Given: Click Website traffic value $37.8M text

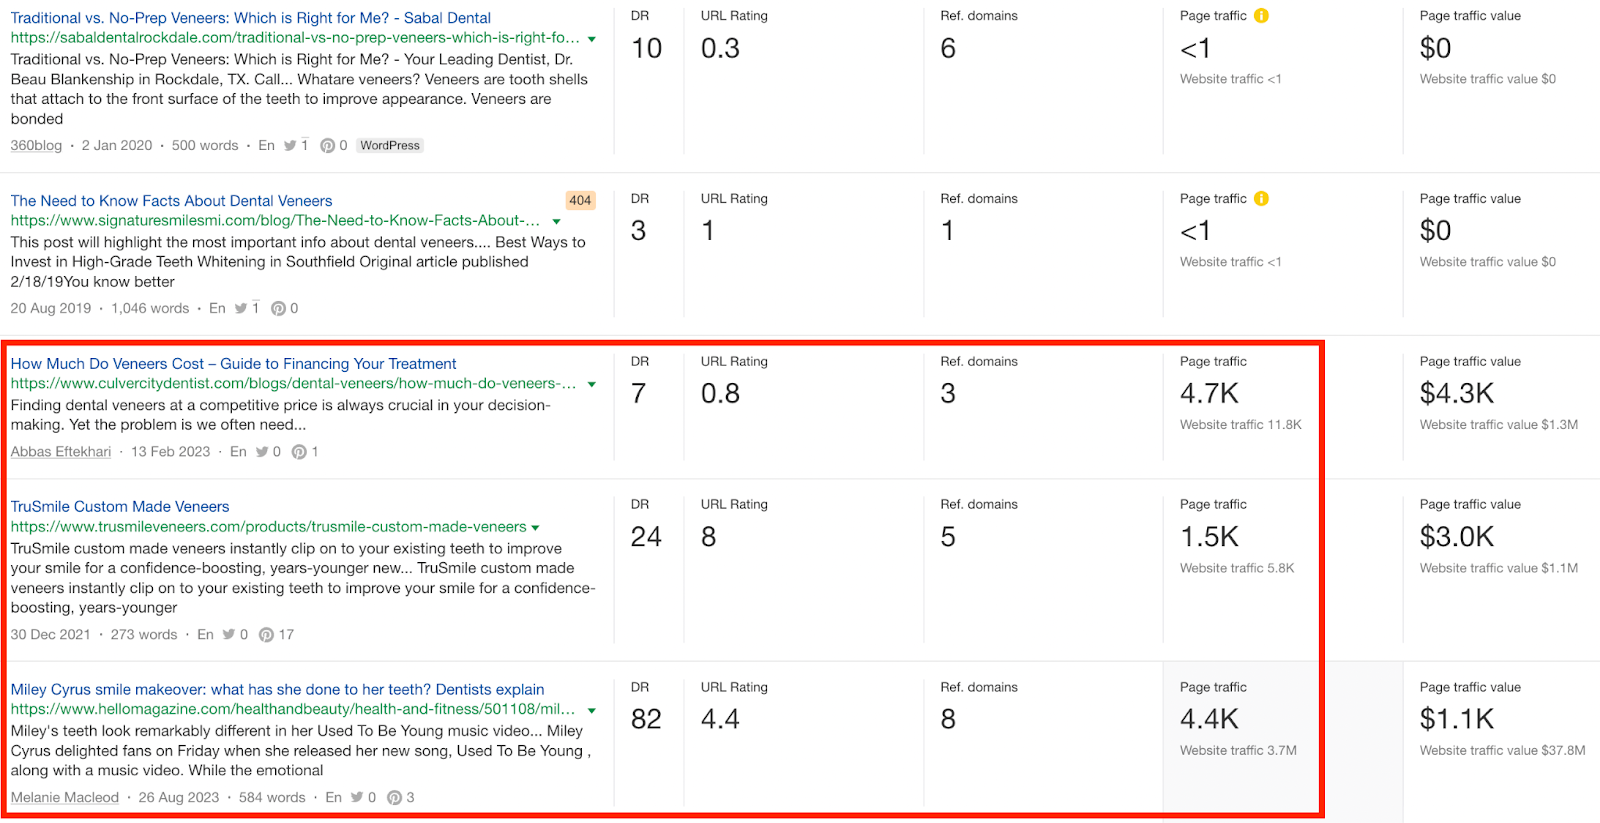Looking at the screenshot, I should (x=1502, y=751).
